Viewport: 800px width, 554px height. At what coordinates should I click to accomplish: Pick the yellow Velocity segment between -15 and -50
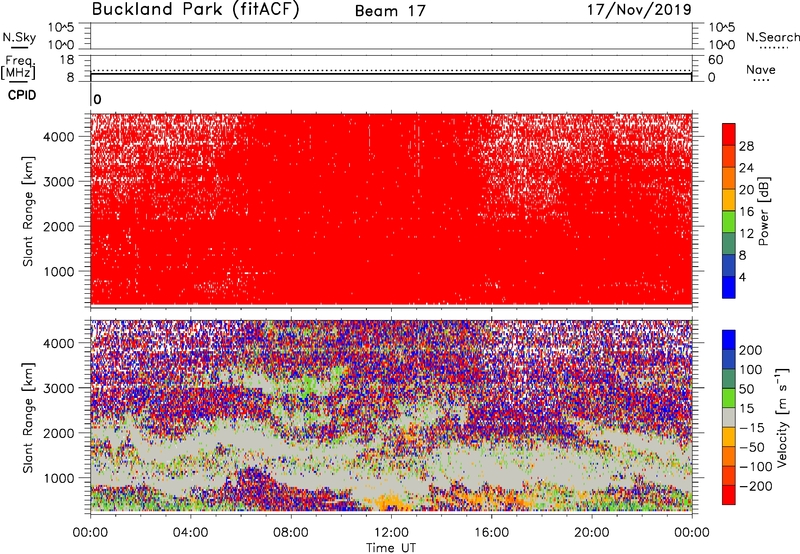point(729,436)
